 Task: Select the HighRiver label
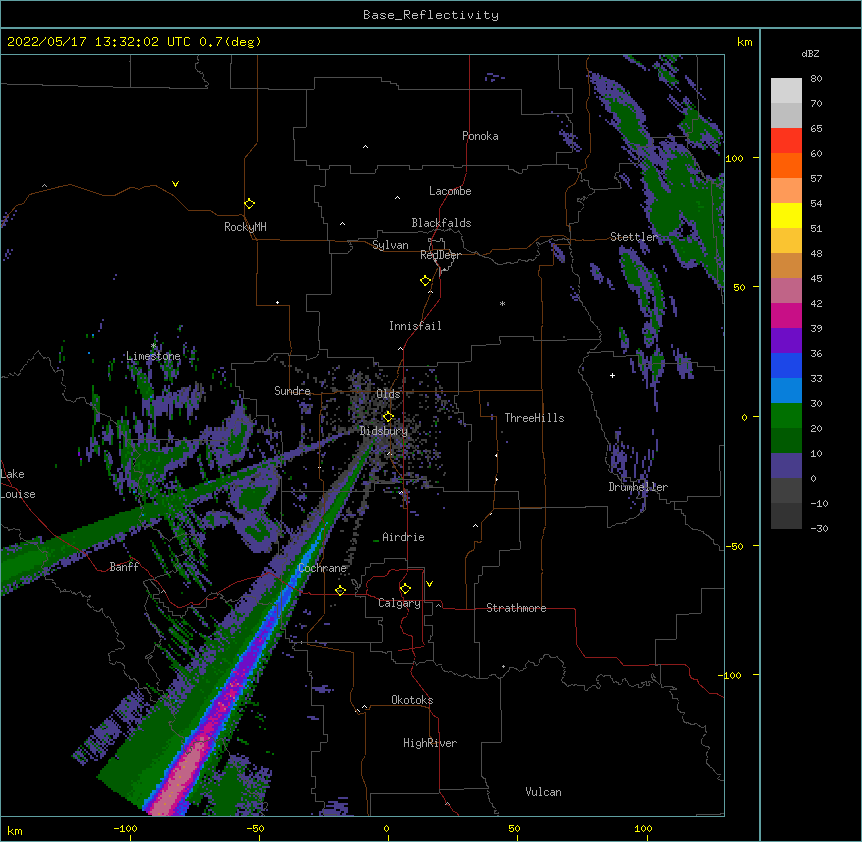click(430, 743)
